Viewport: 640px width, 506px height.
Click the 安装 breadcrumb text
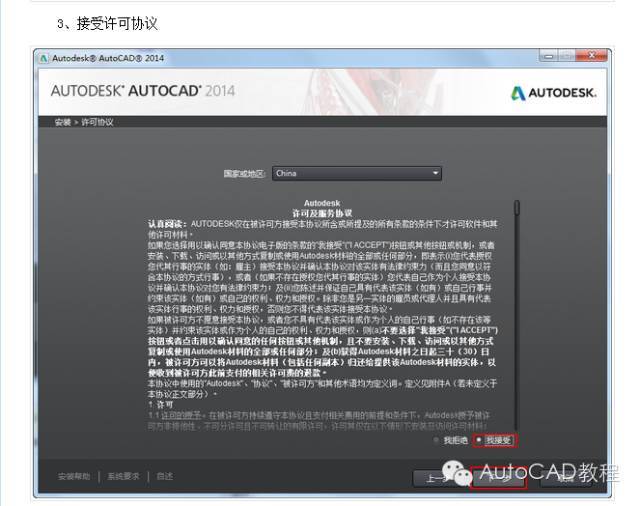tap(63, 122)
